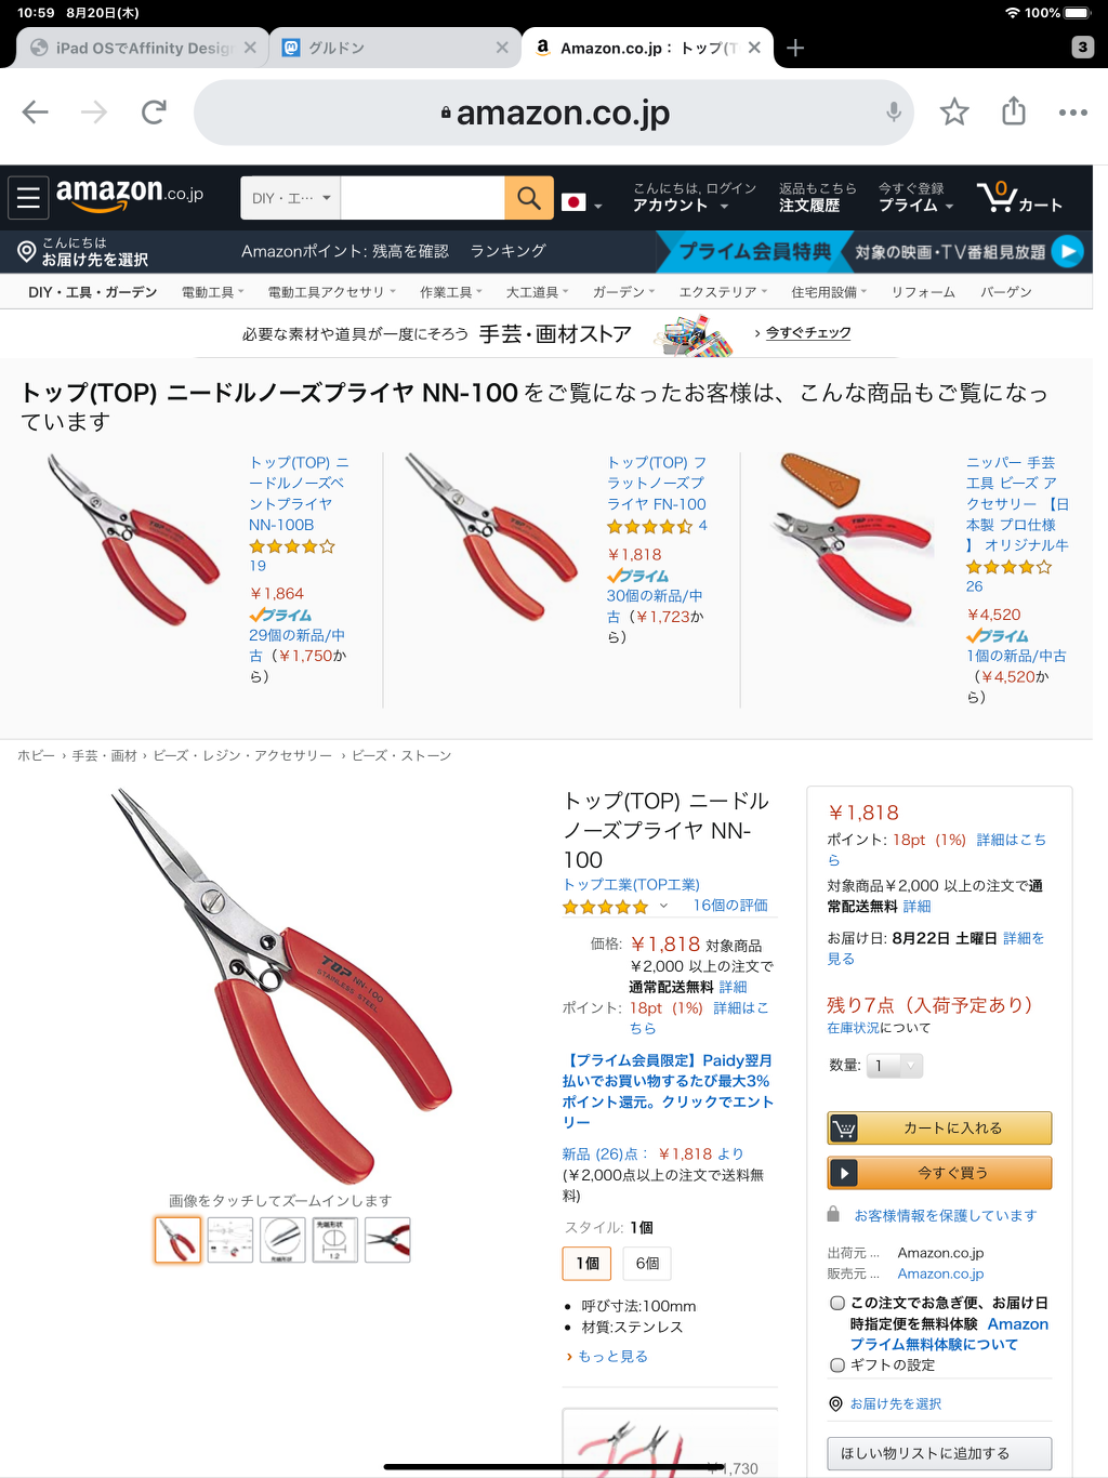
Task: Expand the 電動工具 navigation dropdown
Action: click(x=212, y=292)
